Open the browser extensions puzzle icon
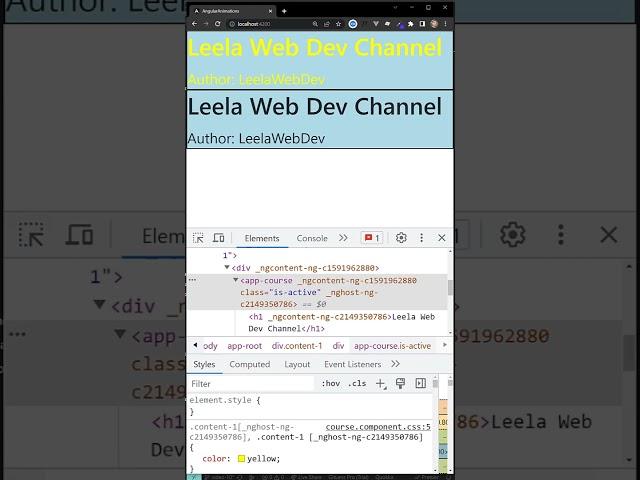640x480 pixels. (x=409, y=23)
